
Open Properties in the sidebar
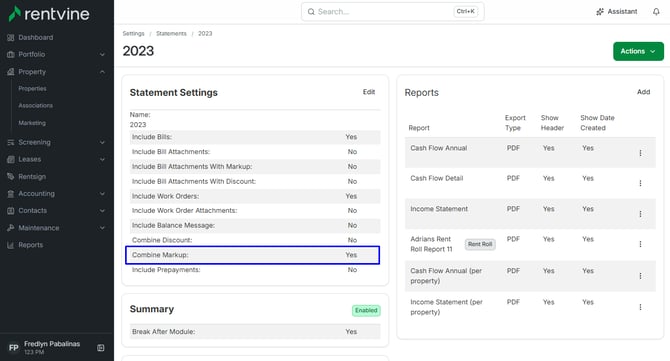(x=32, y=88)
